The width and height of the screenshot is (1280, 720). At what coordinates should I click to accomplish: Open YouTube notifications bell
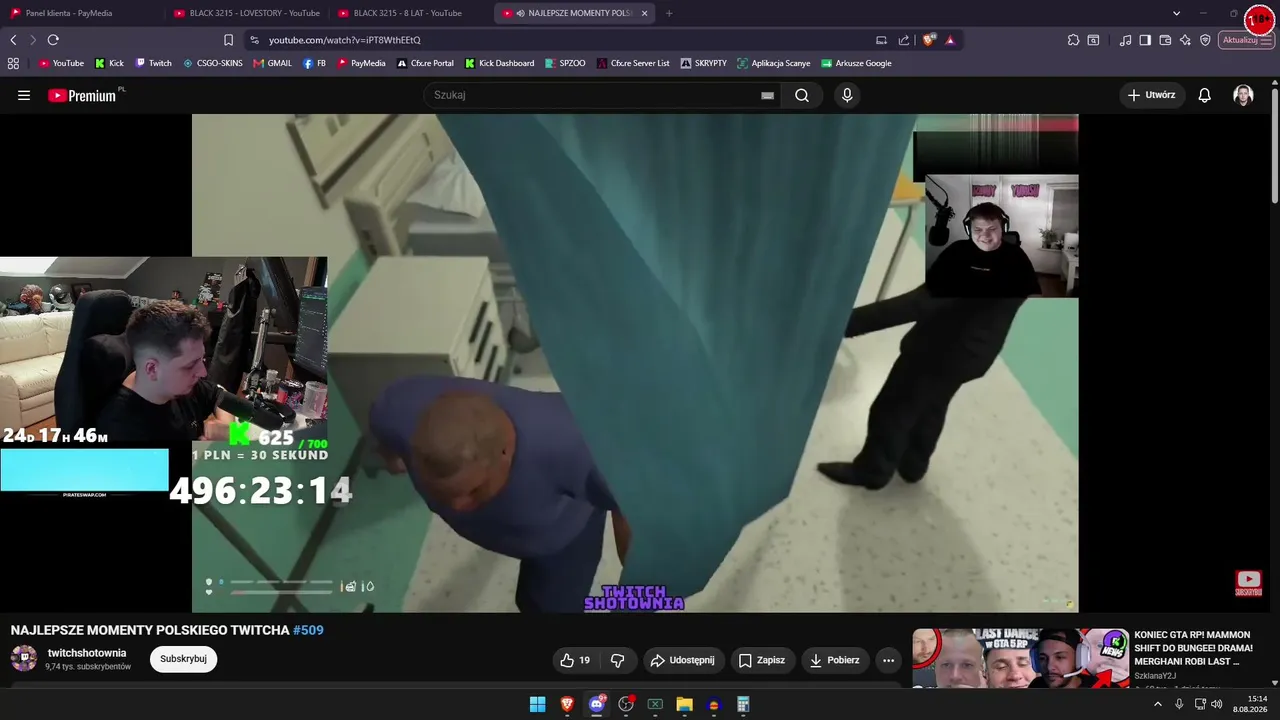(1205, 95)
